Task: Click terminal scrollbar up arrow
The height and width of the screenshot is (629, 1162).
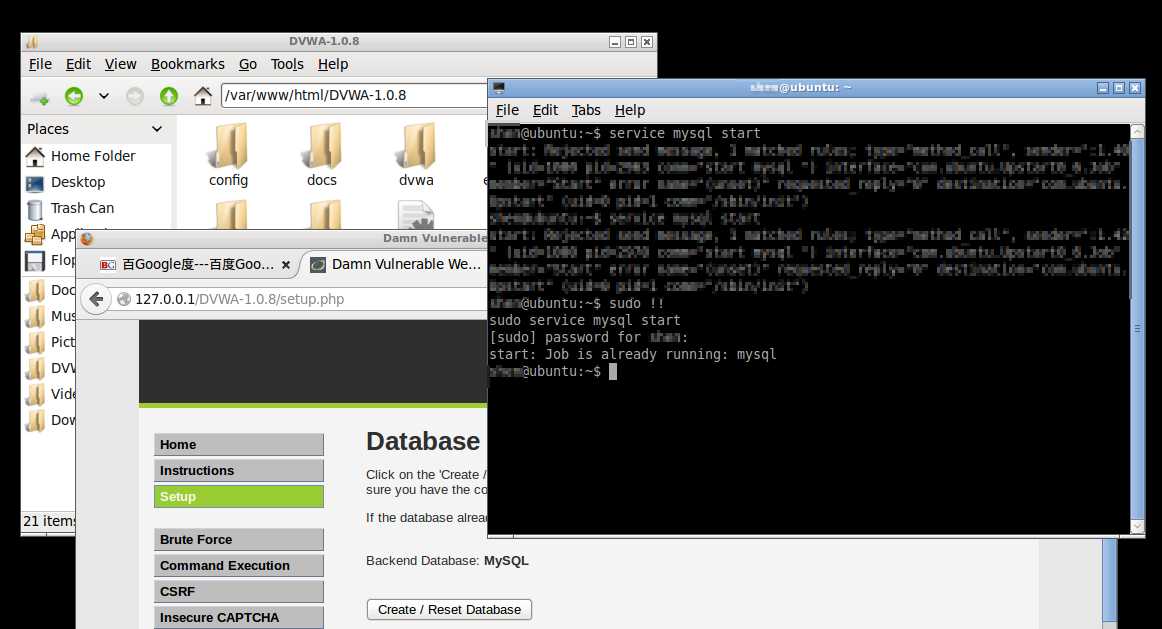Action: click(x=1137, y=132)
